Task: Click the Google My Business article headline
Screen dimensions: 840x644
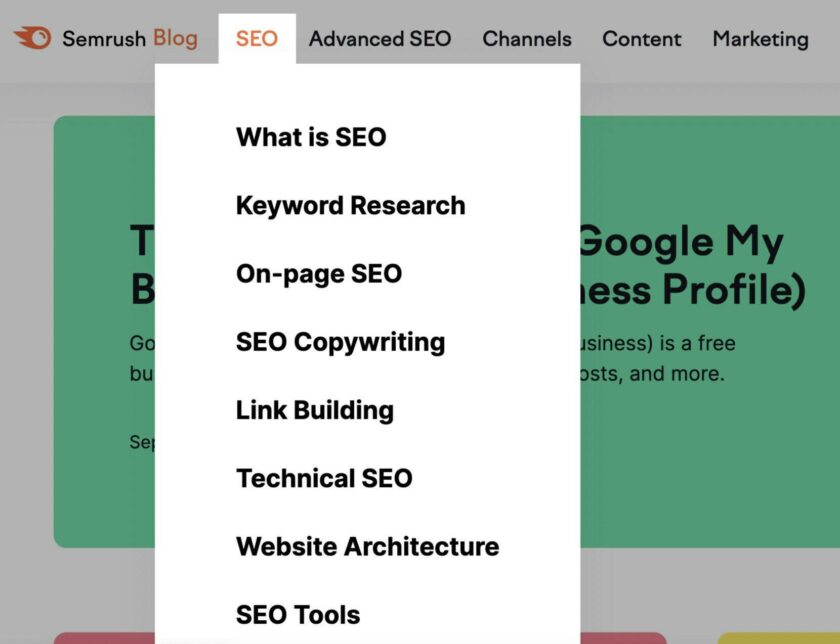Action: point(690,265)
